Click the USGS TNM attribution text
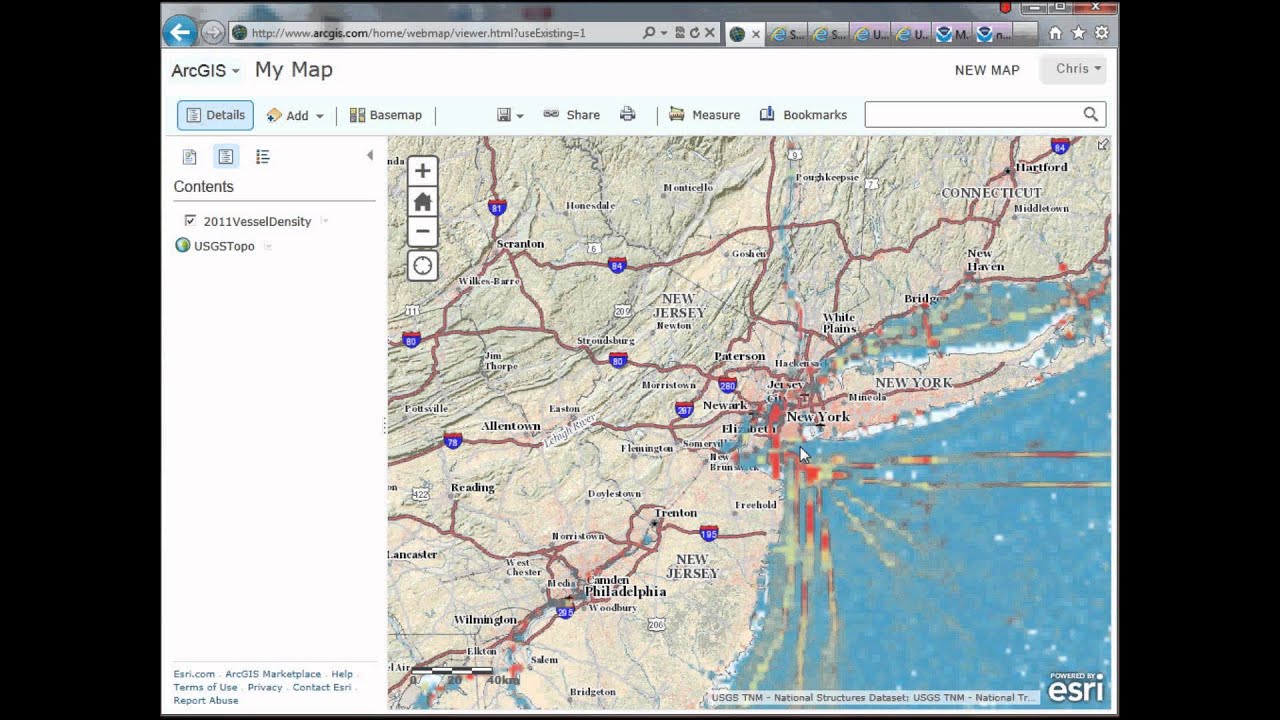 874,698
